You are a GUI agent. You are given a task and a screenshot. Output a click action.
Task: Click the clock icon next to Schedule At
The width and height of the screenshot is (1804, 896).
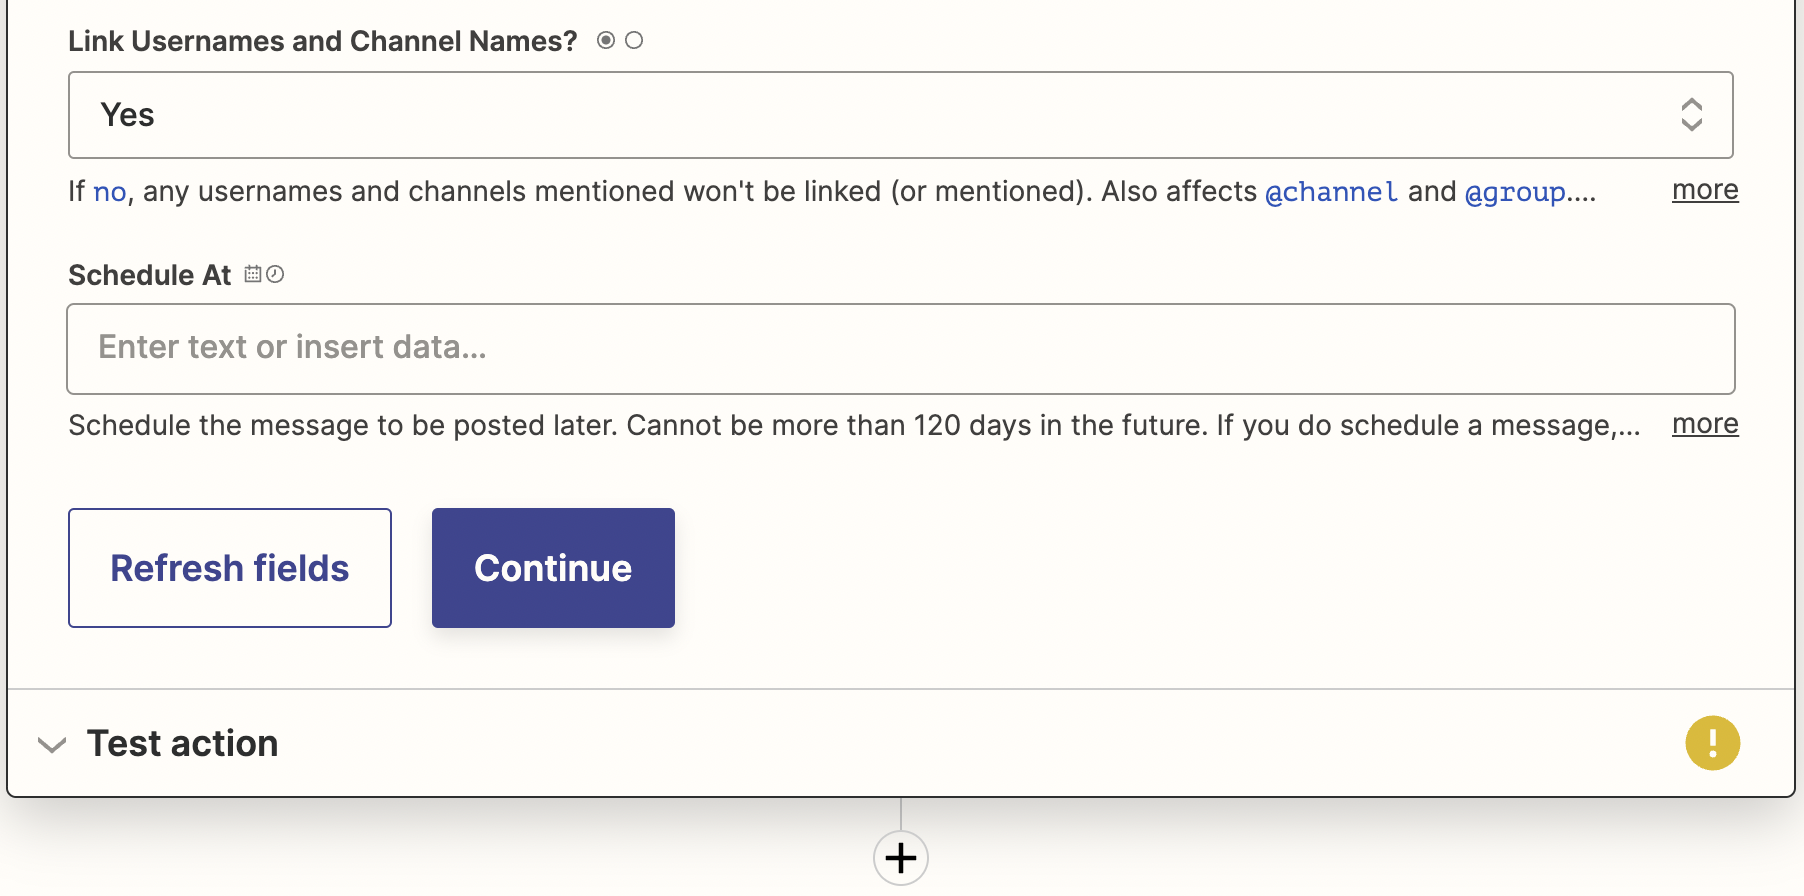pyautogui.click(x=275, y=274)
